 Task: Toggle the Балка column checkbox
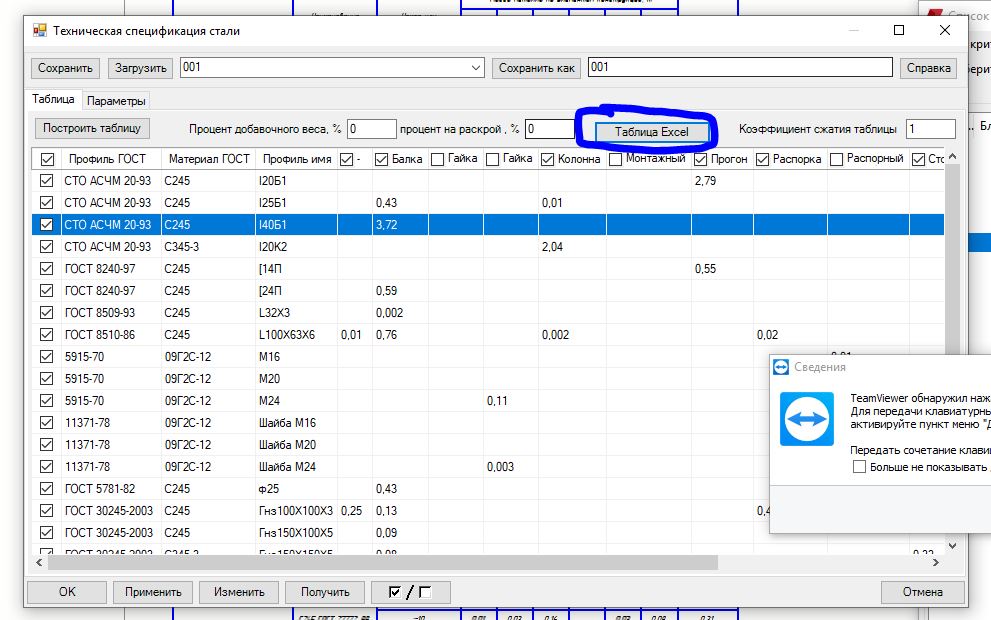(381, 159)
